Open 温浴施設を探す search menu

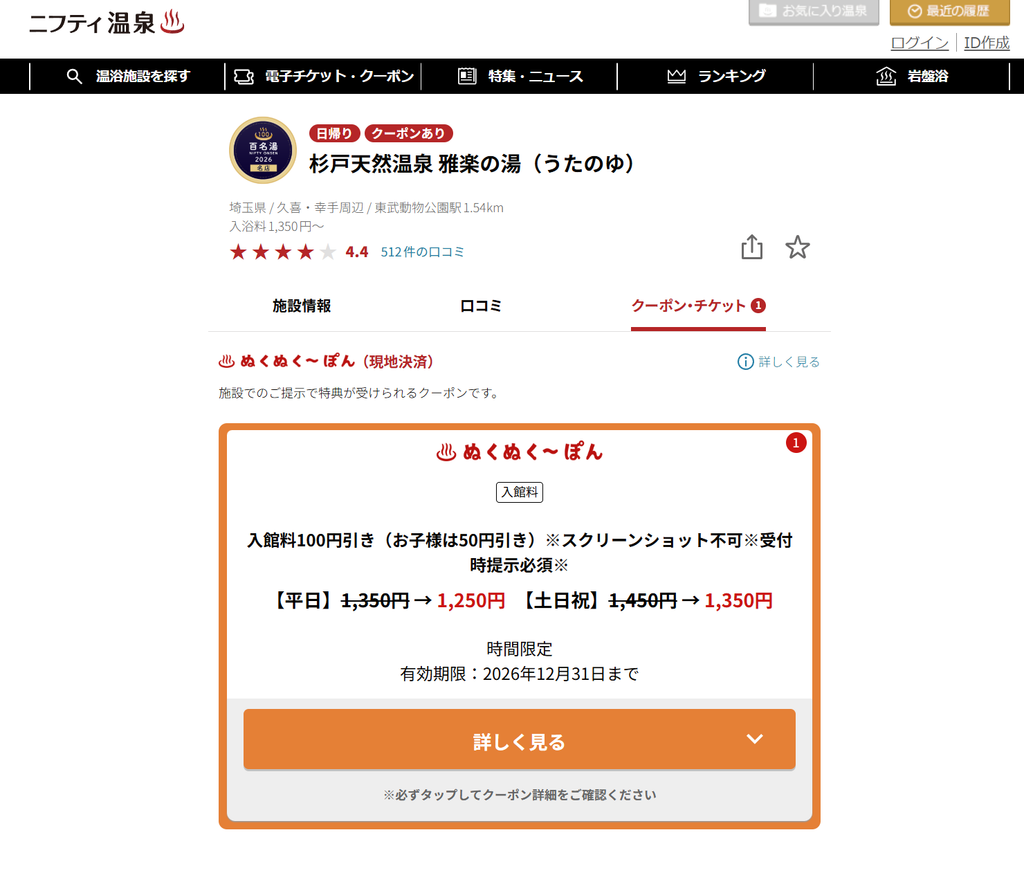pyautogui.click(x=128, y=76)
